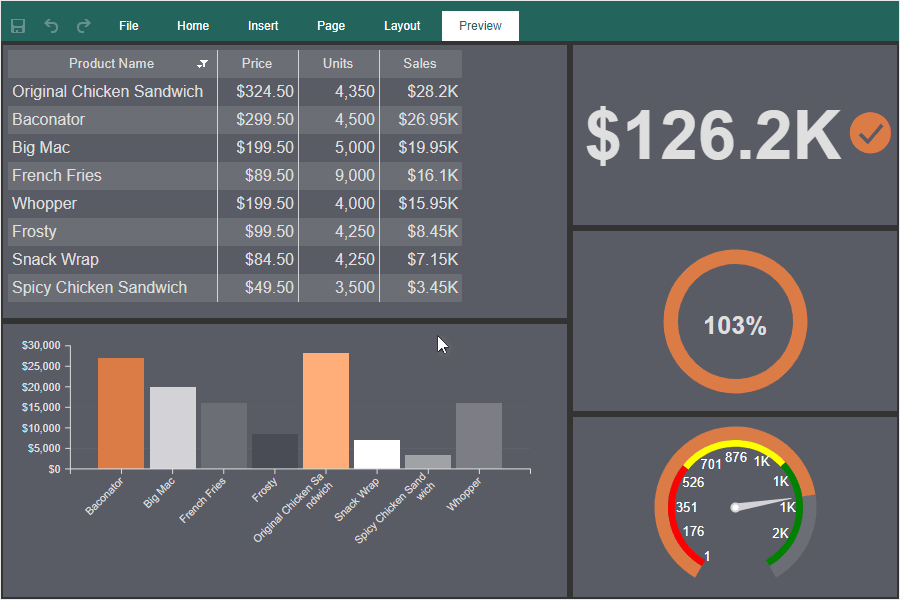
Task: Click the 9,000 units cell
Action: click(339, 176)
